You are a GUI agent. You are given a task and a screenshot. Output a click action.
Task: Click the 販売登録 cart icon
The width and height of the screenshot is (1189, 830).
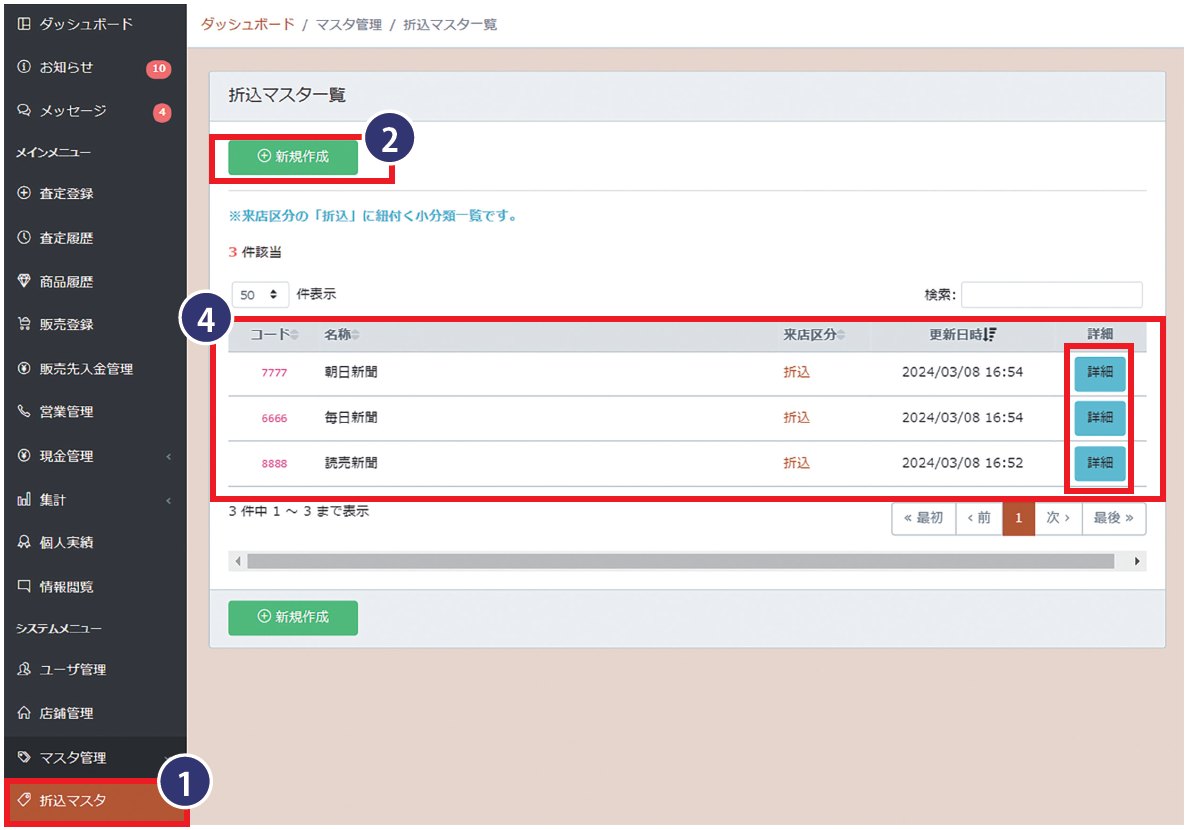24,325
